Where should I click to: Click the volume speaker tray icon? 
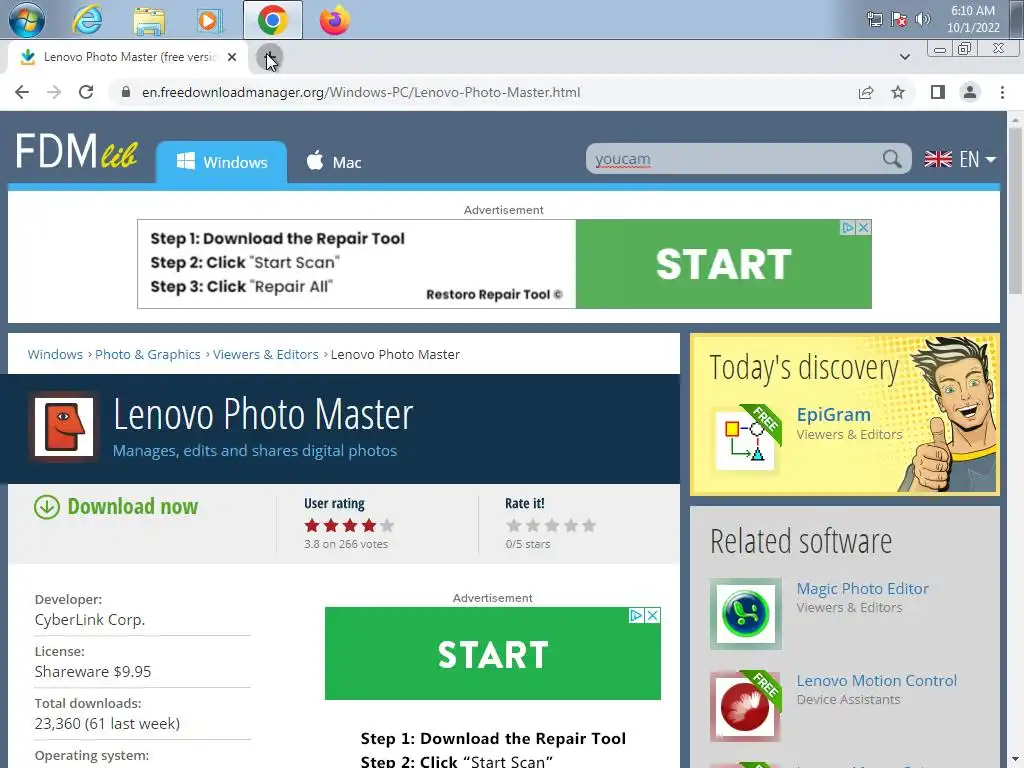click(922, 20)
